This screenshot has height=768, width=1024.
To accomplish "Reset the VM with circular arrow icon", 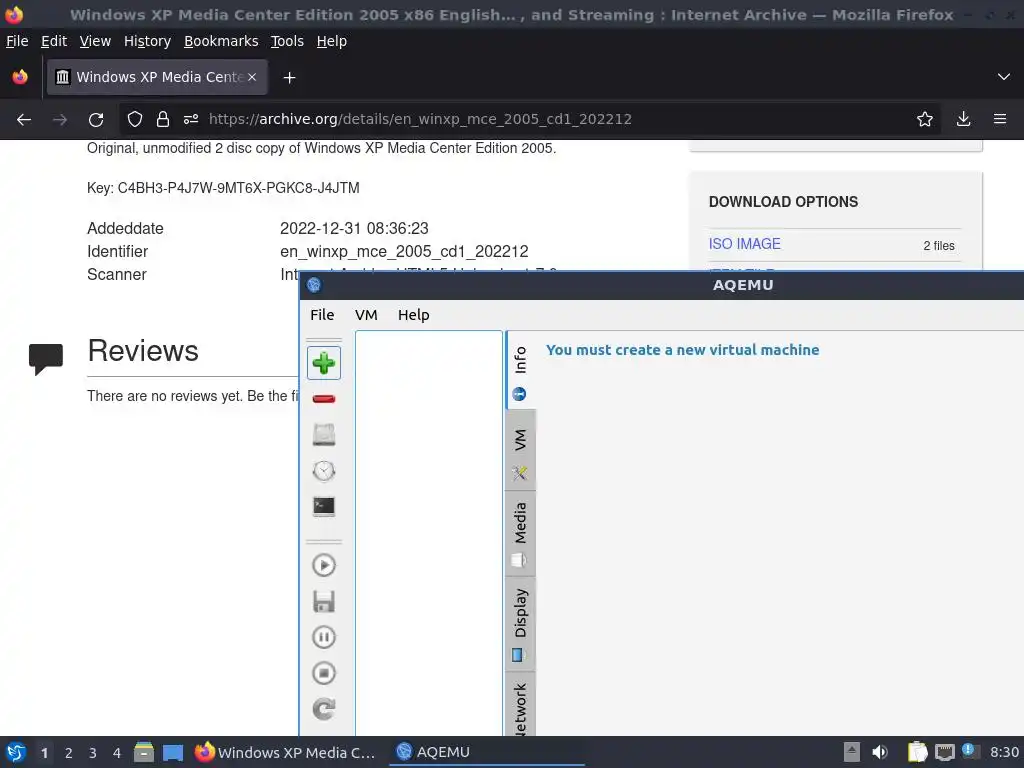I will (x=324, y=709).
